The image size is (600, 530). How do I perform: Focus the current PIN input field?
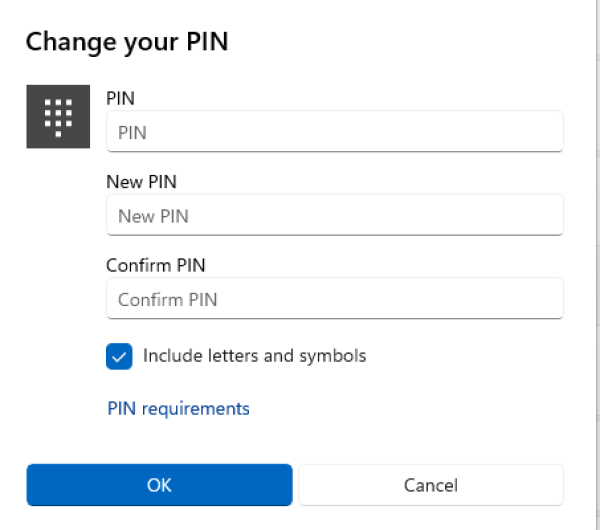335,131
